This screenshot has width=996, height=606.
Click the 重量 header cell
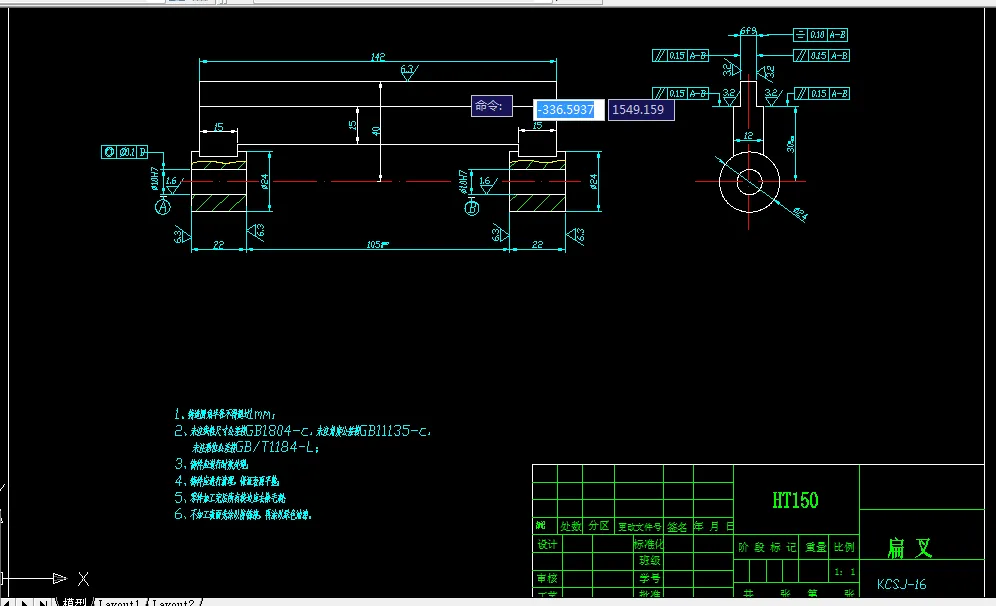pyautogui.click(x=816, y=547)
